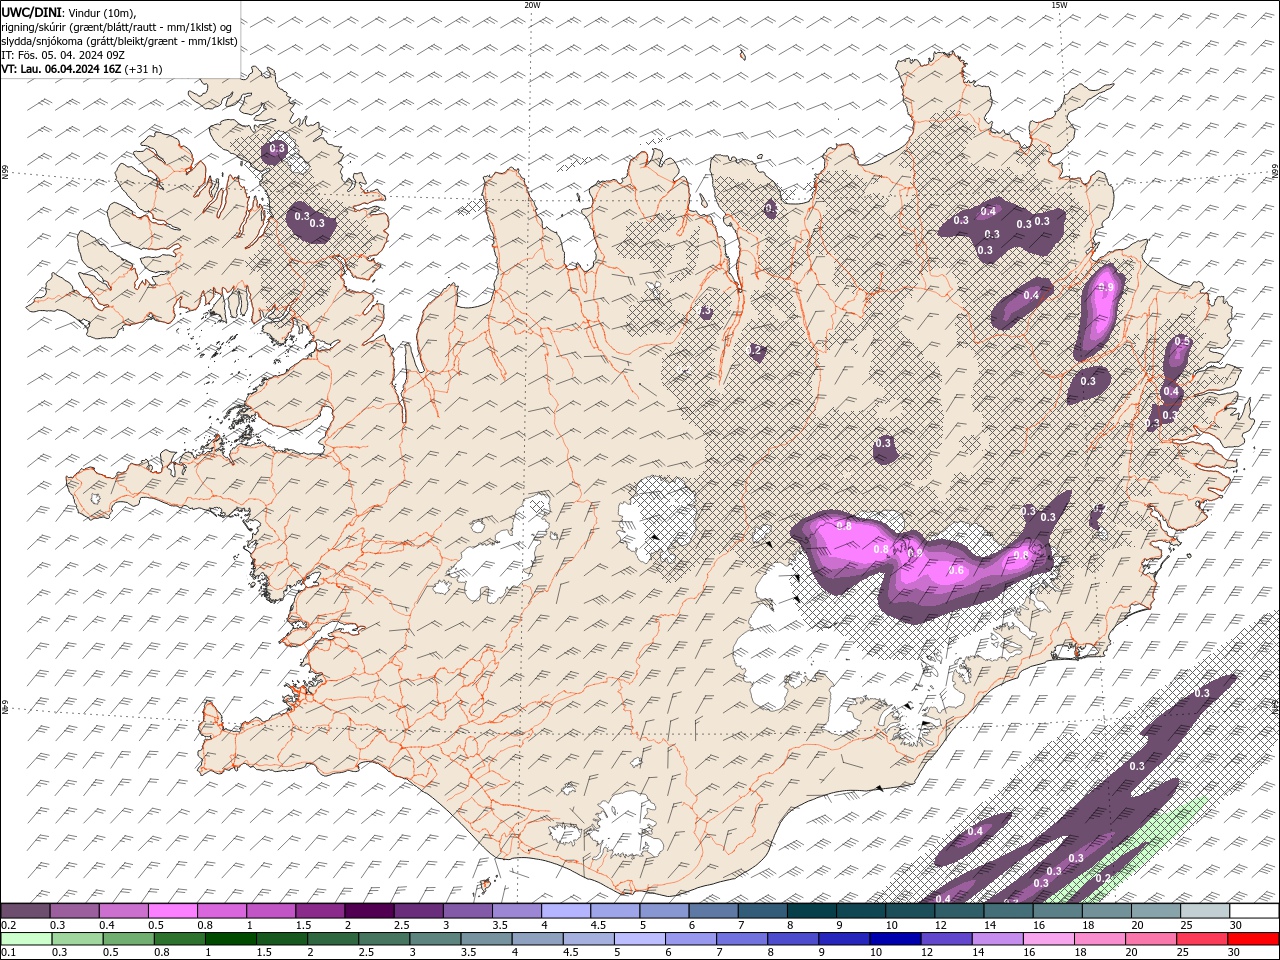The image size is (1280, 960).
Task: Pick the dark magenta 1.5–2 snow legend swatch
Action: pos(320,911)
